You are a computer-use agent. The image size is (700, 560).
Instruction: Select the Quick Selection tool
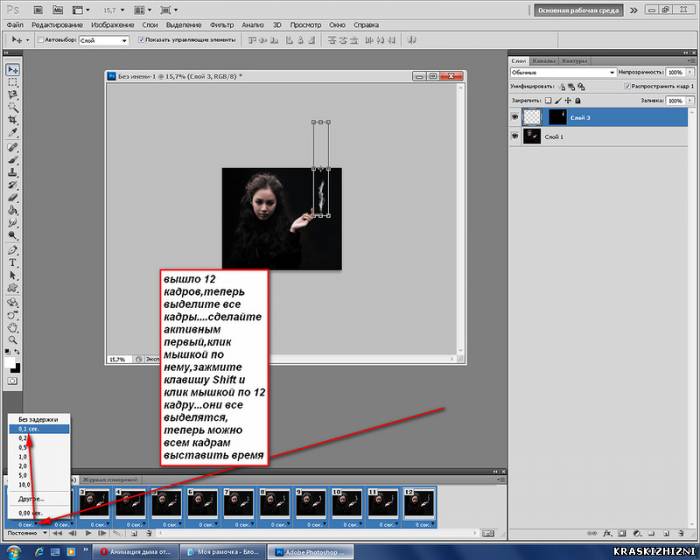click(12, 108)
